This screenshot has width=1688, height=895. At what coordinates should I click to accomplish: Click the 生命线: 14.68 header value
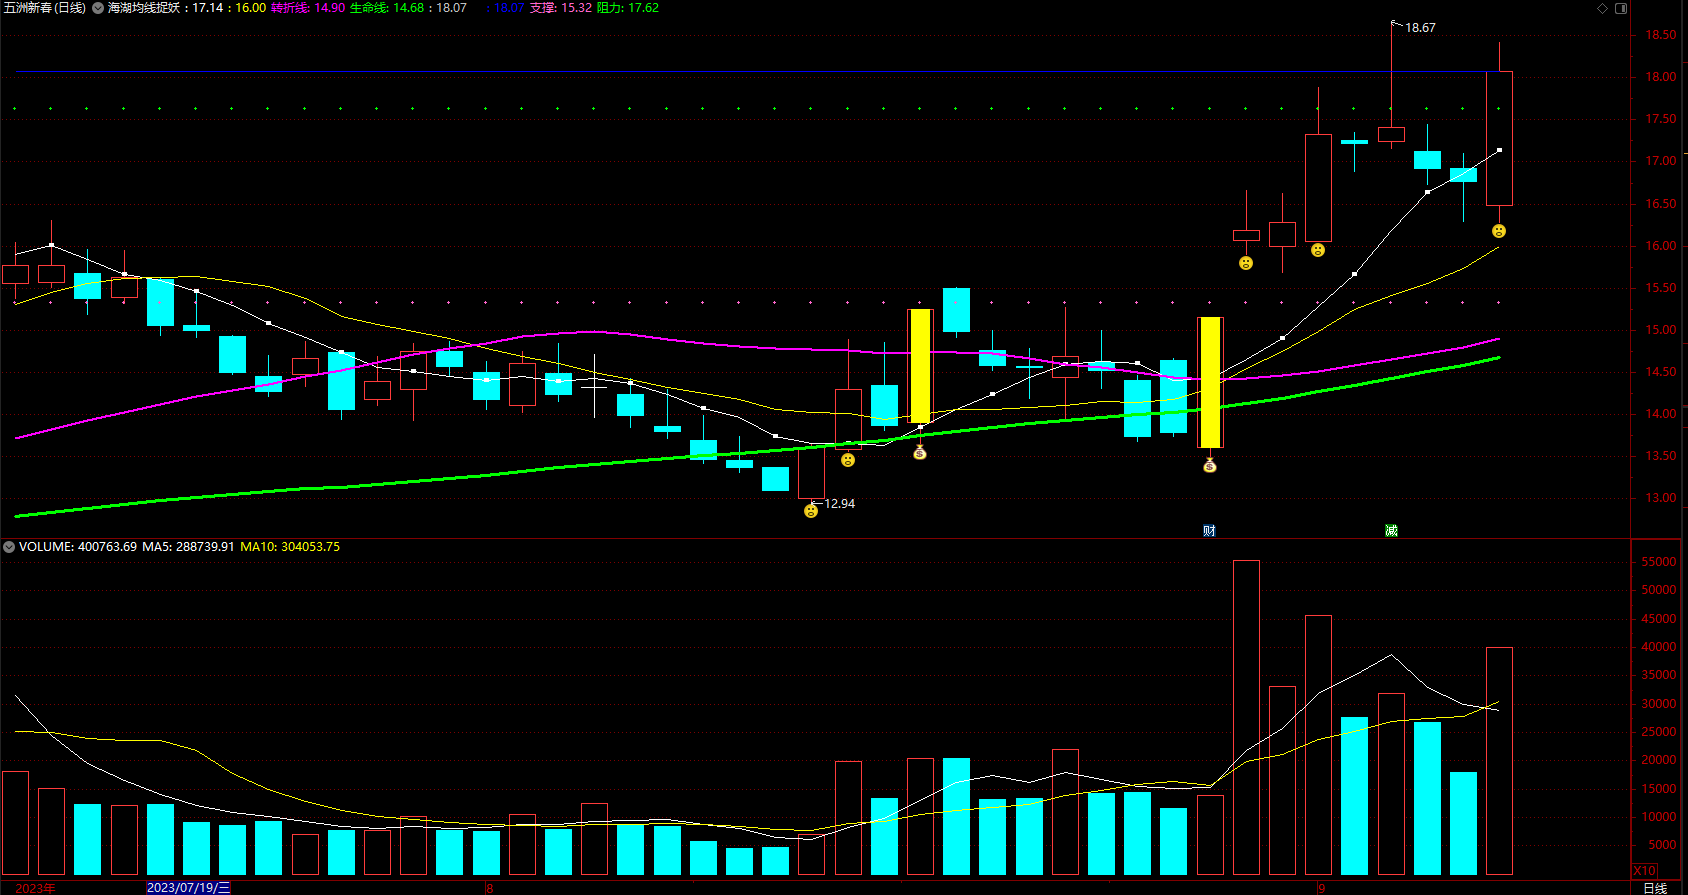[386, 8]
